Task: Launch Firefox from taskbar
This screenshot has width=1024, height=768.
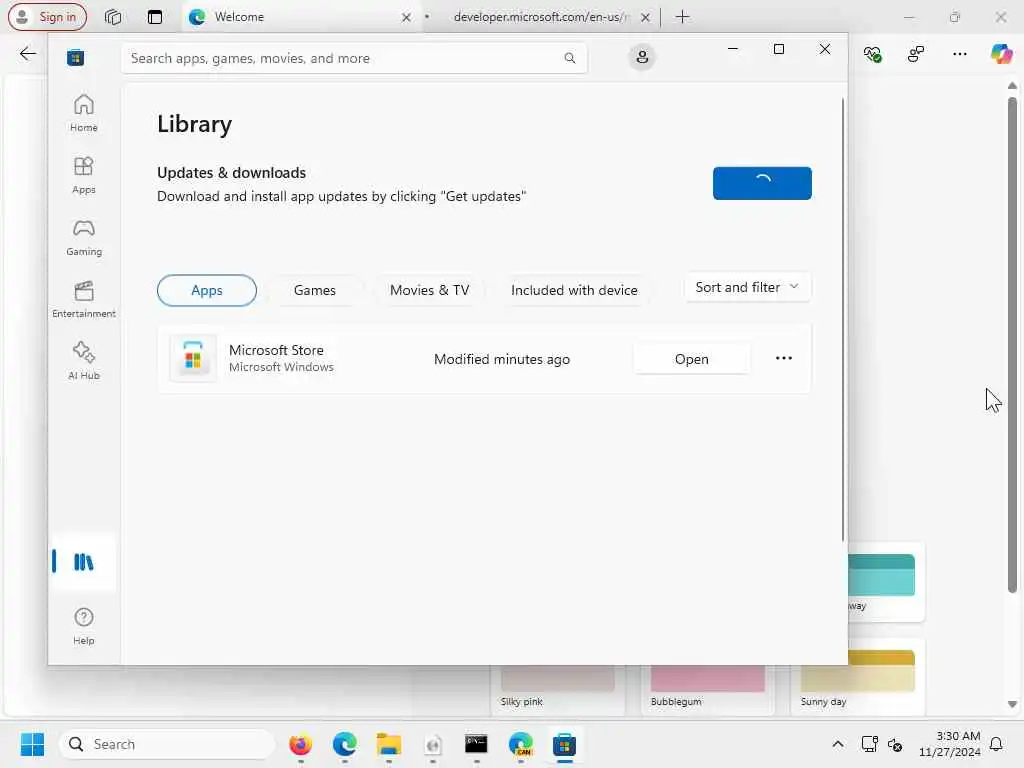Action: point(300,744)
